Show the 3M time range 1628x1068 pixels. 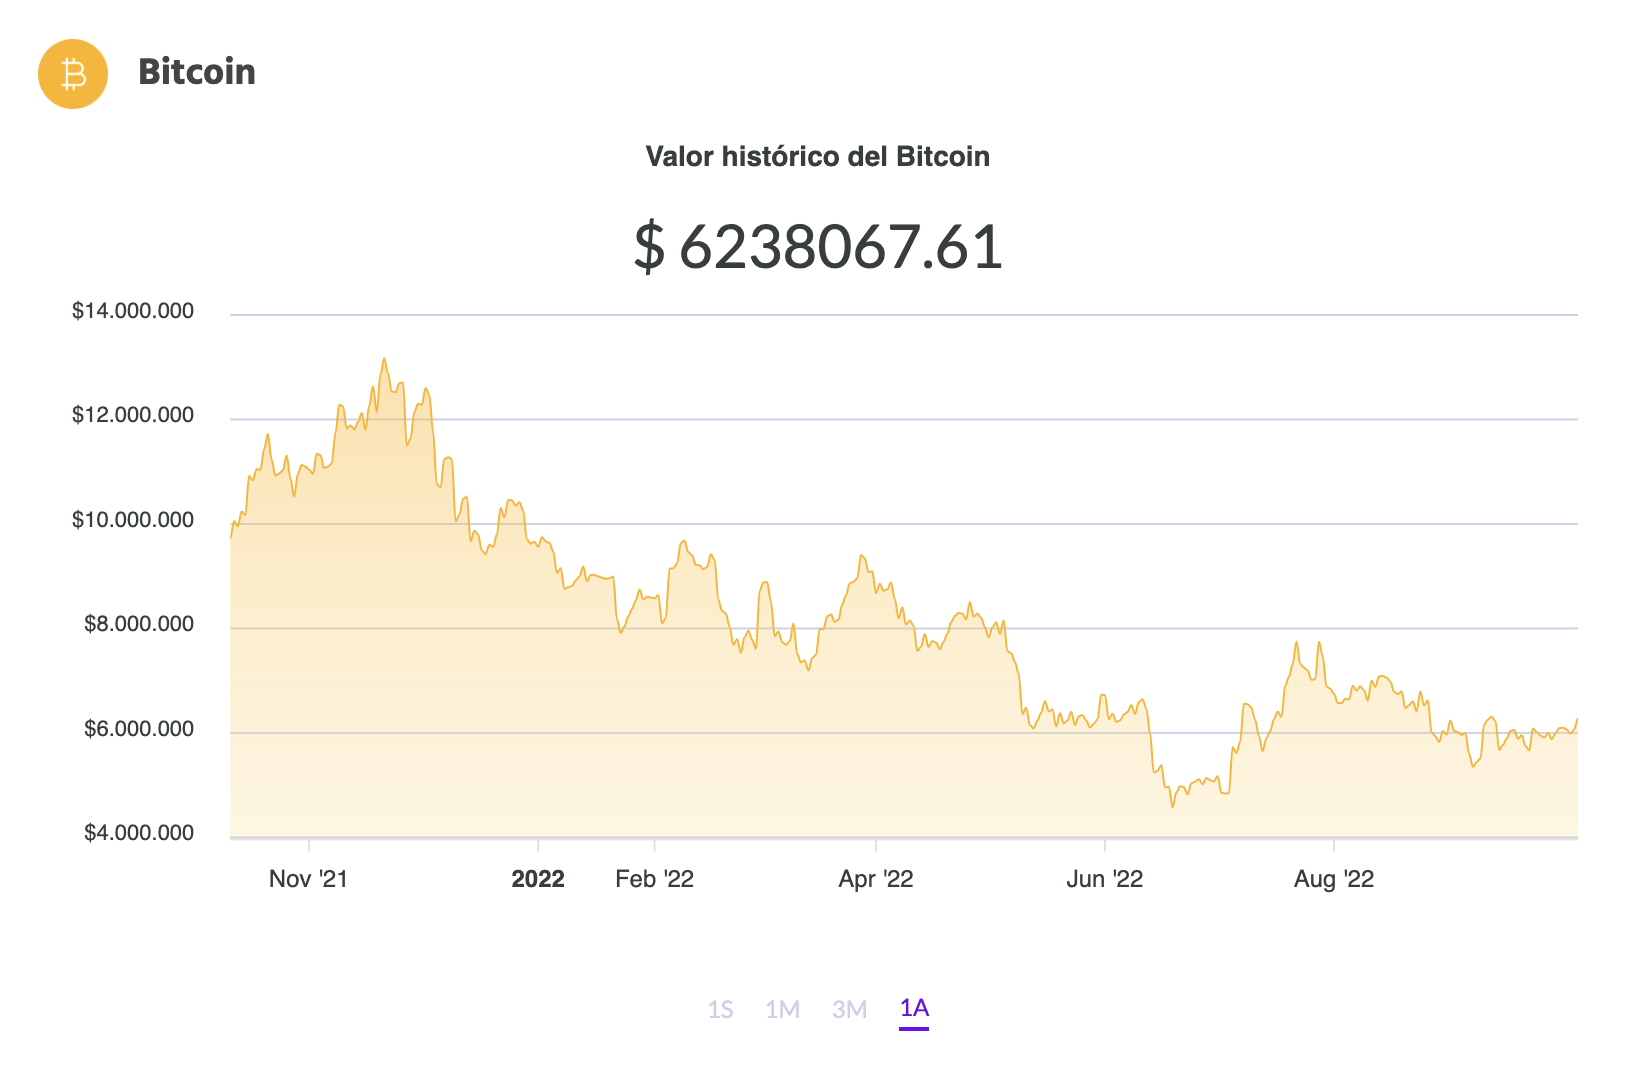tap(849, 1009)
